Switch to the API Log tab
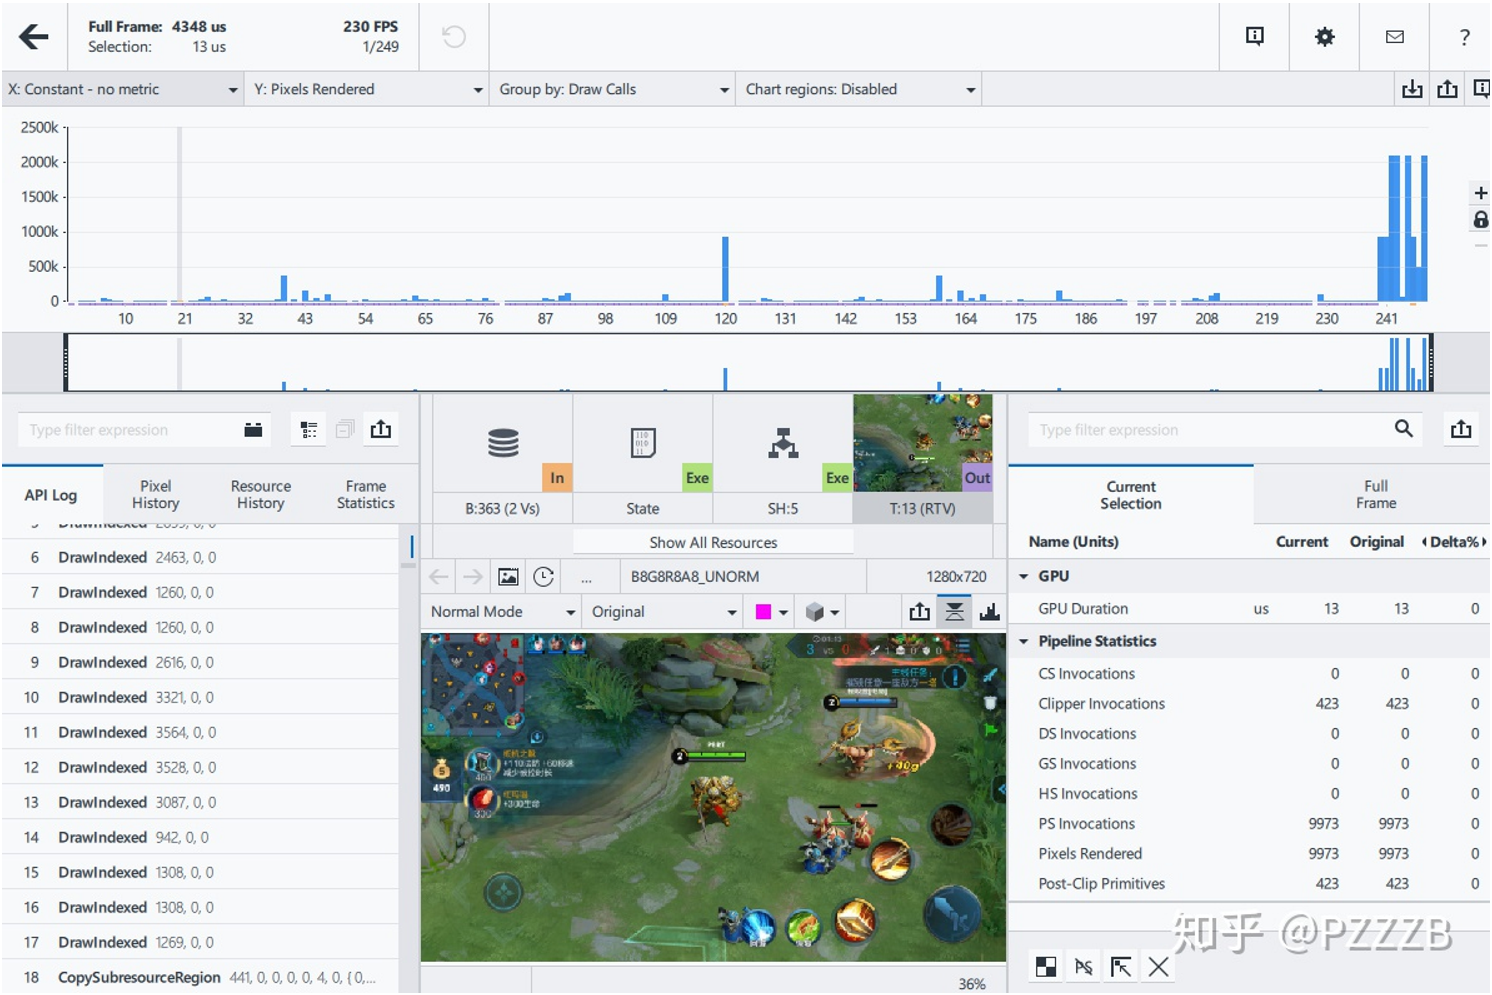The width and height of the screenshot is (1492, 995). point(51,495)
